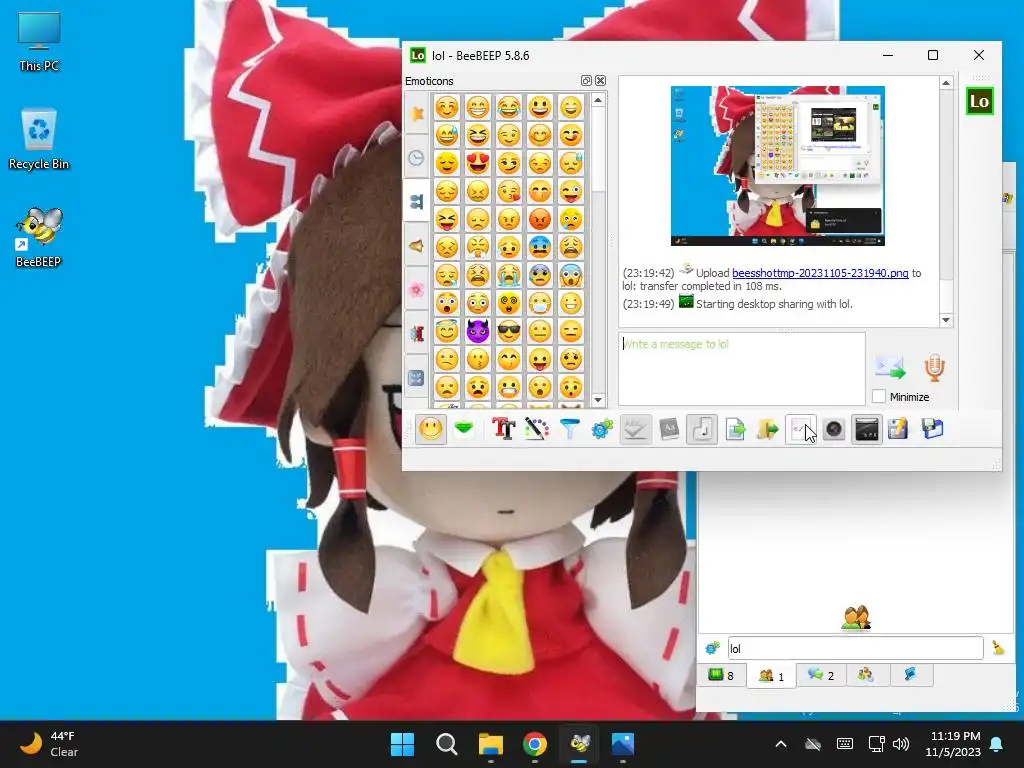This screenshot has width=1024, height=768.
Task: Select the pink flower emoticon category tab
Action: 417,290
